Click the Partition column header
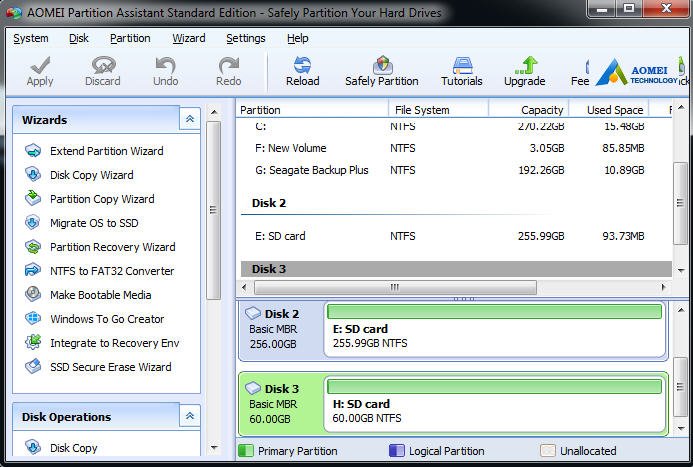 click(312, 110)
